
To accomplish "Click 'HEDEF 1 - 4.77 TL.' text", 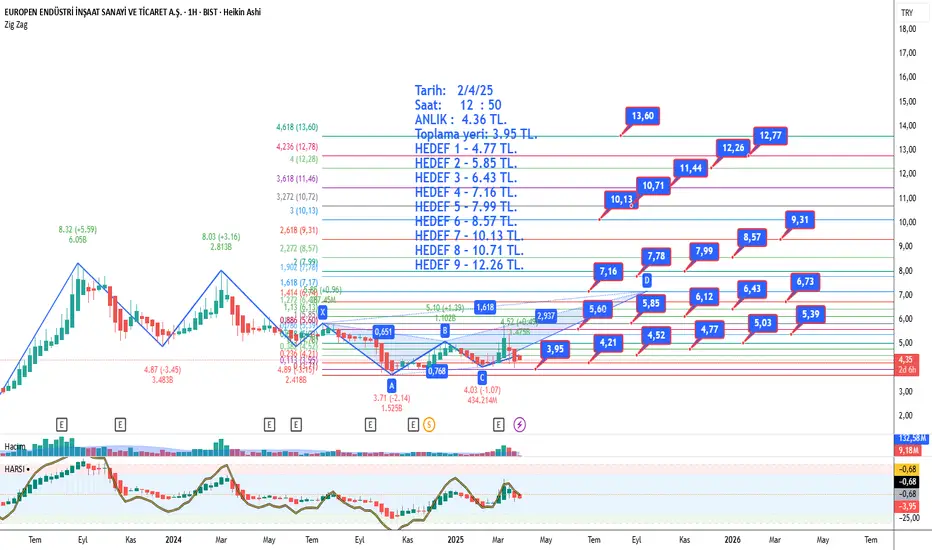I will pyautogui.click(x=466, y=149).
